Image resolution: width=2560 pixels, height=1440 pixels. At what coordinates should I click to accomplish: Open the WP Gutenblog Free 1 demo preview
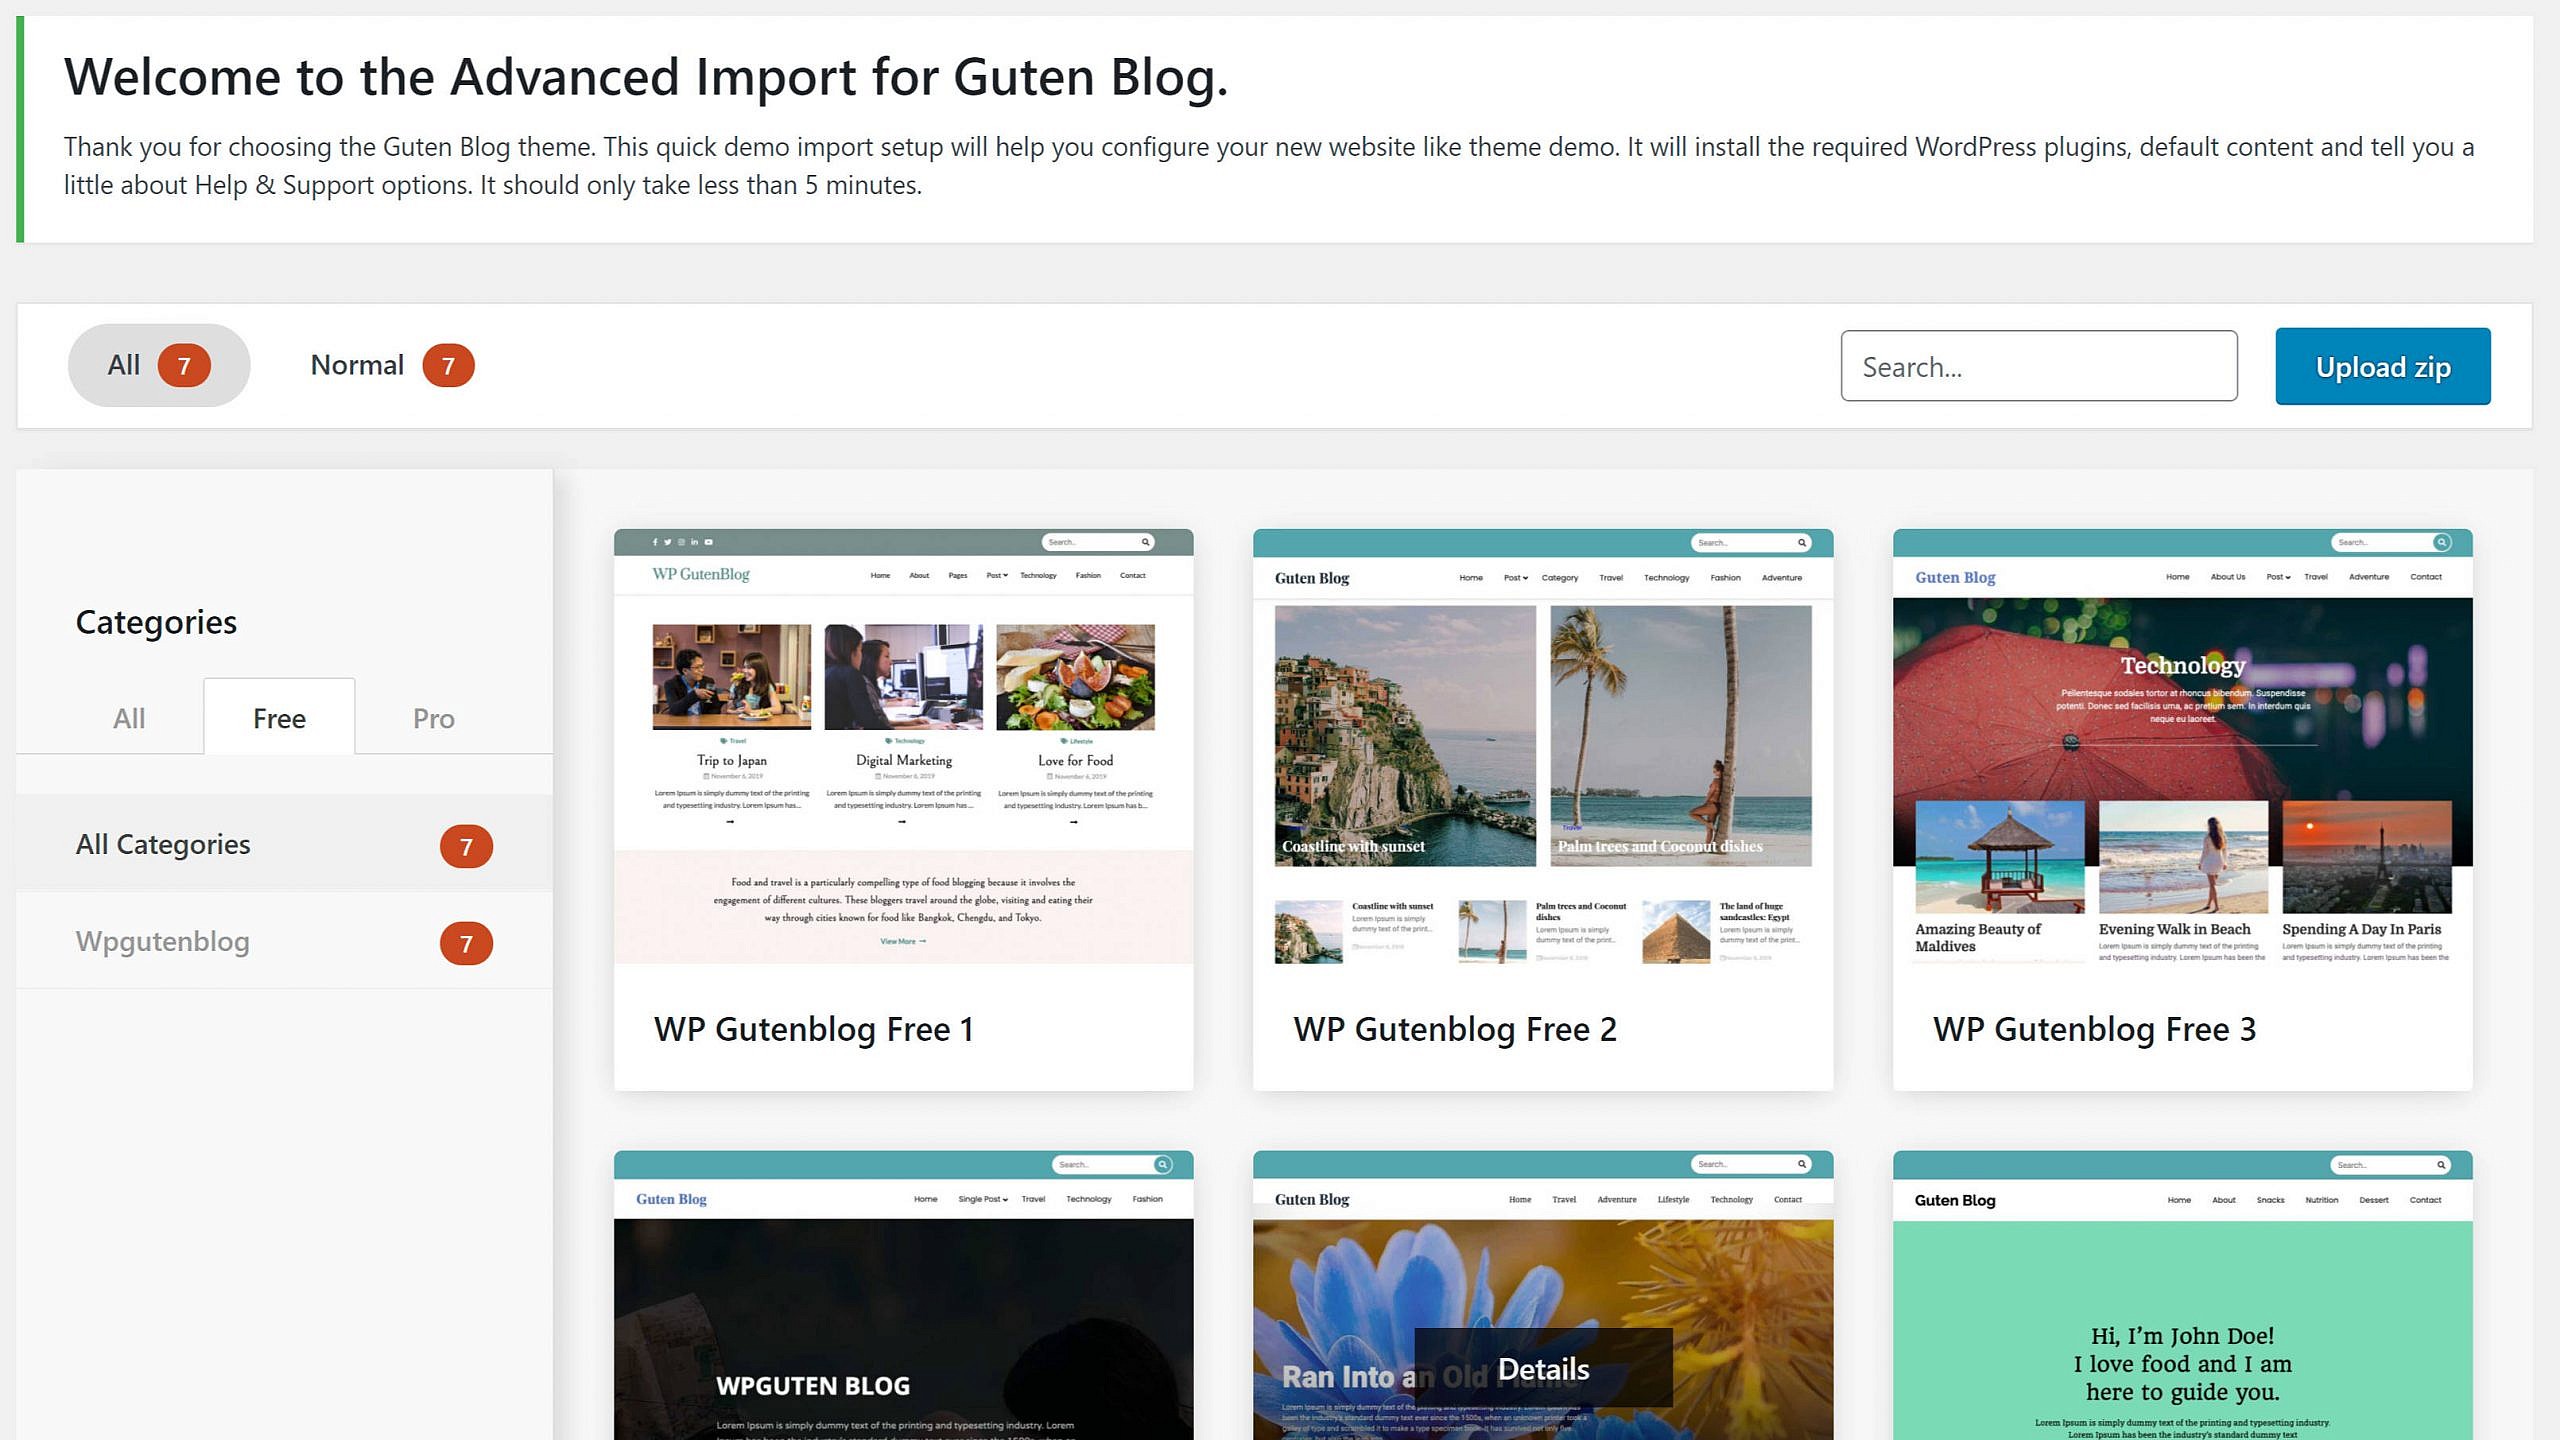pos(903,750)
